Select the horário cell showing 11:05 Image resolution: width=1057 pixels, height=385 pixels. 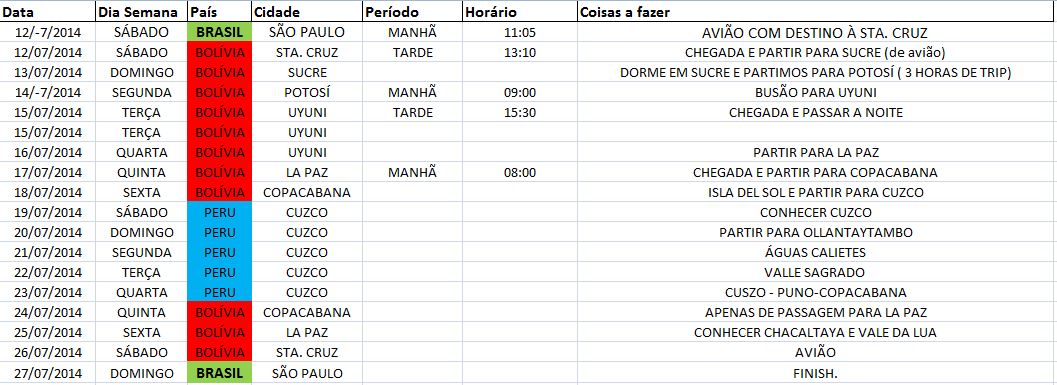(x=520, y=32)
